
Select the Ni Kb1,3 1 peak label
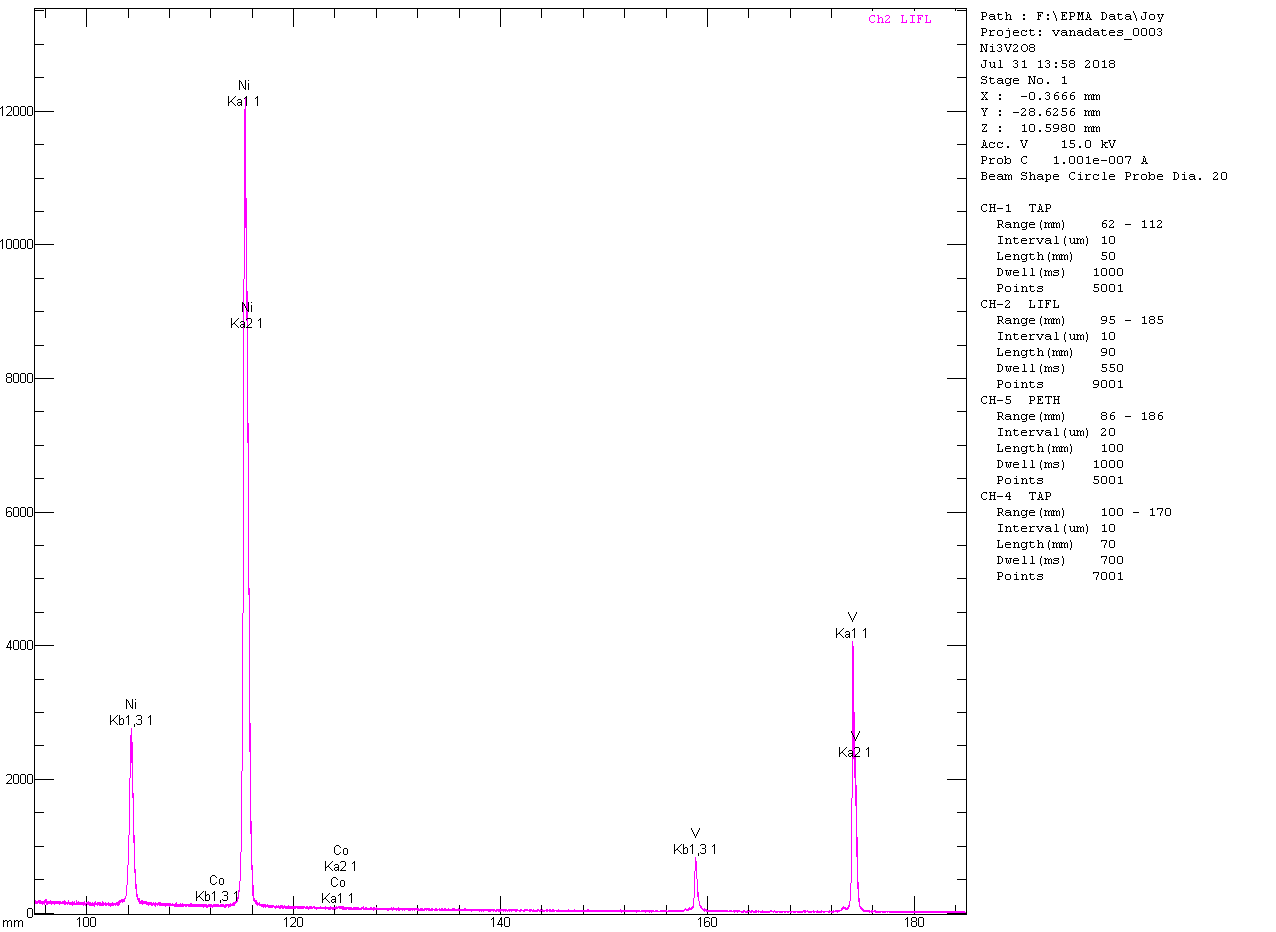pyautogui.click(x=131, y=713)
